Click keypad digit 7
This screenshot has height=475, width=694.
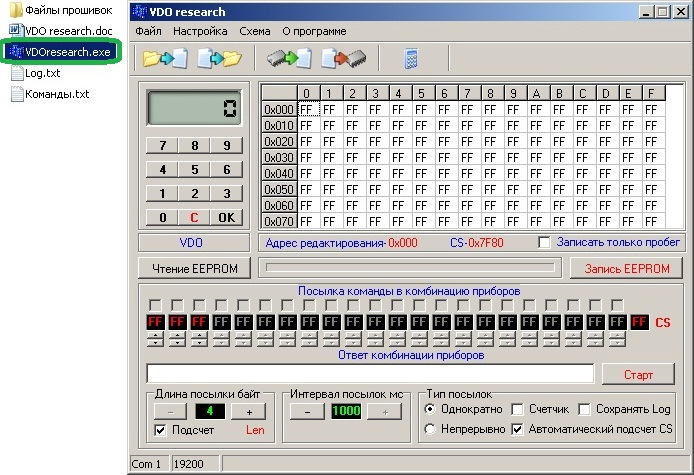[162, 145]
